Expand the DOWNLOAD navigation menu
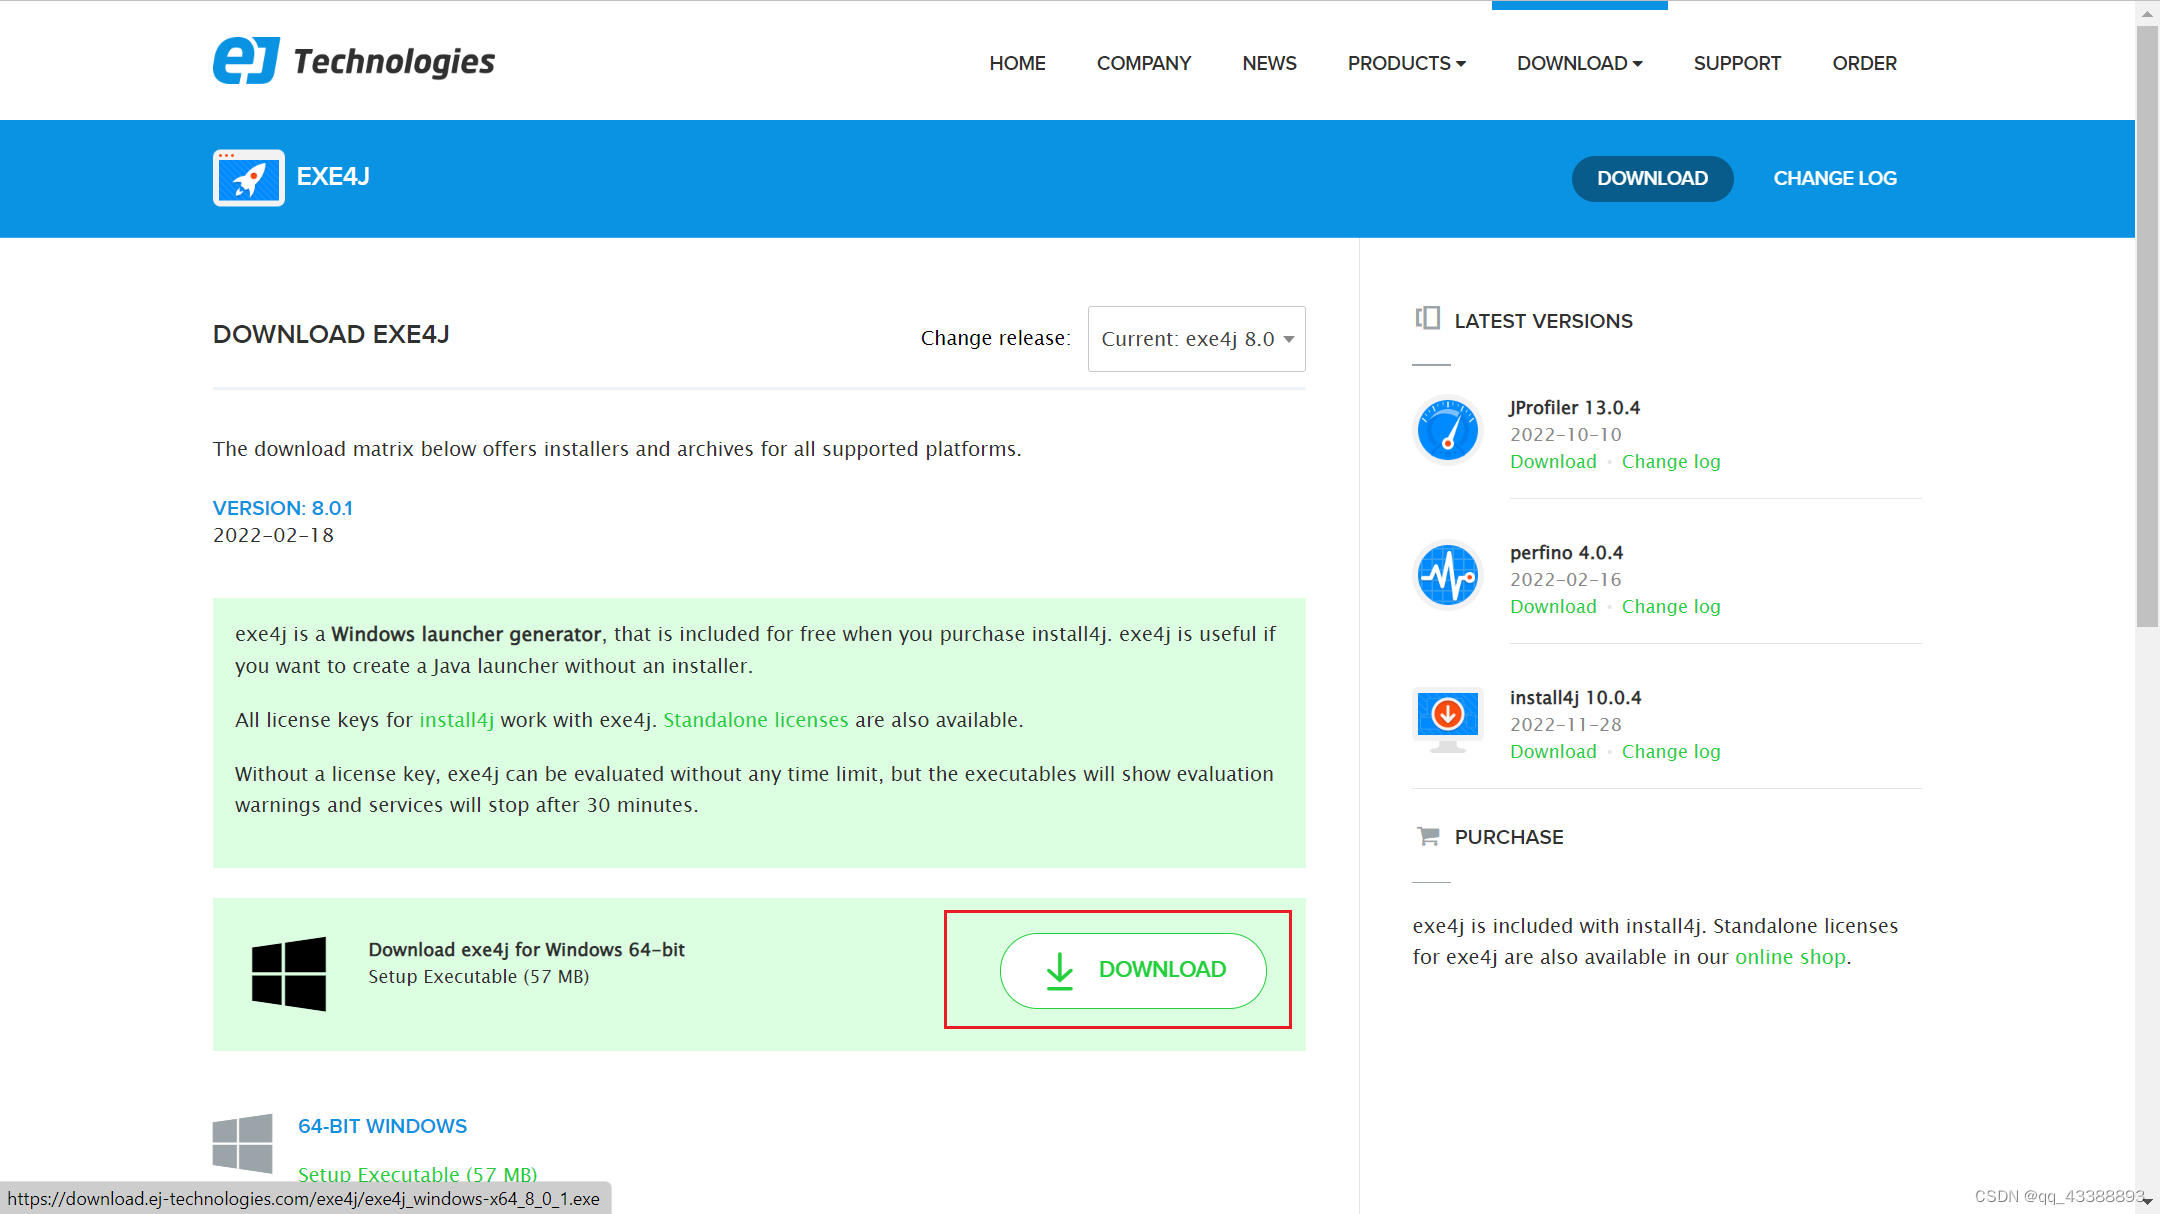 pyautogui.click(x=1579, y=63)
